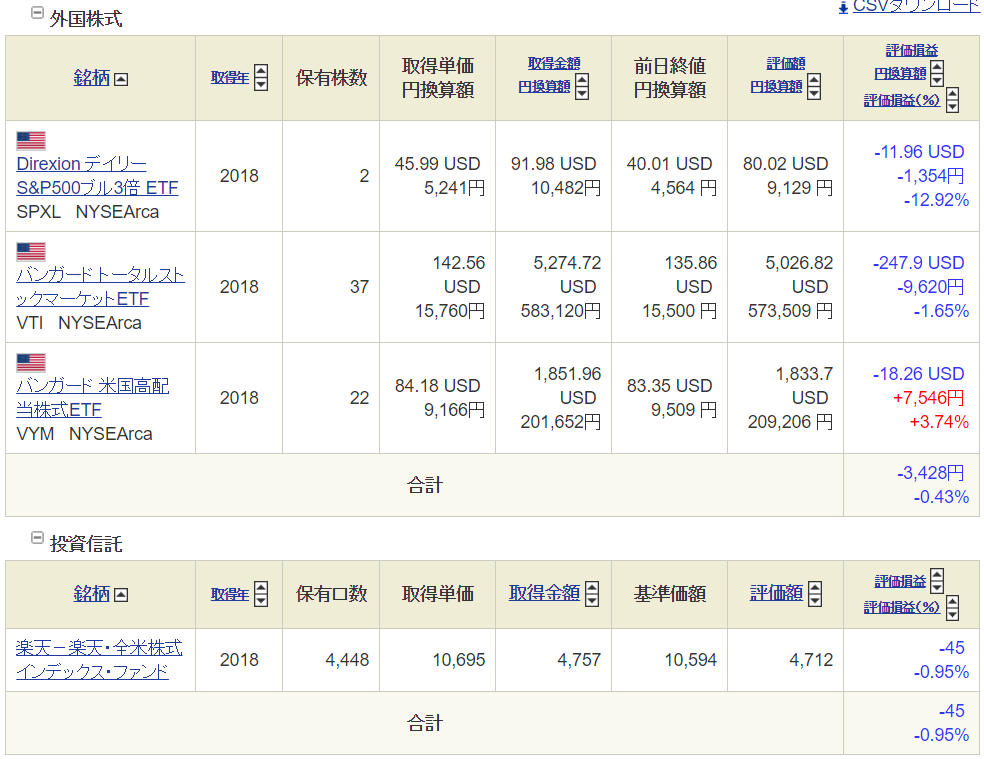
Task: Sort investment trusts by 銘柄 link
Action: coord(92,594)
